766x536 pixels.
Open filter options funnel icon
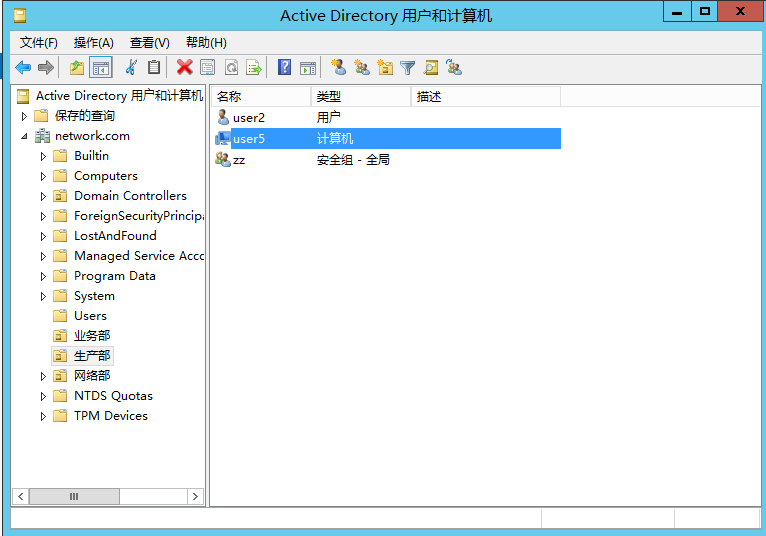407,68
